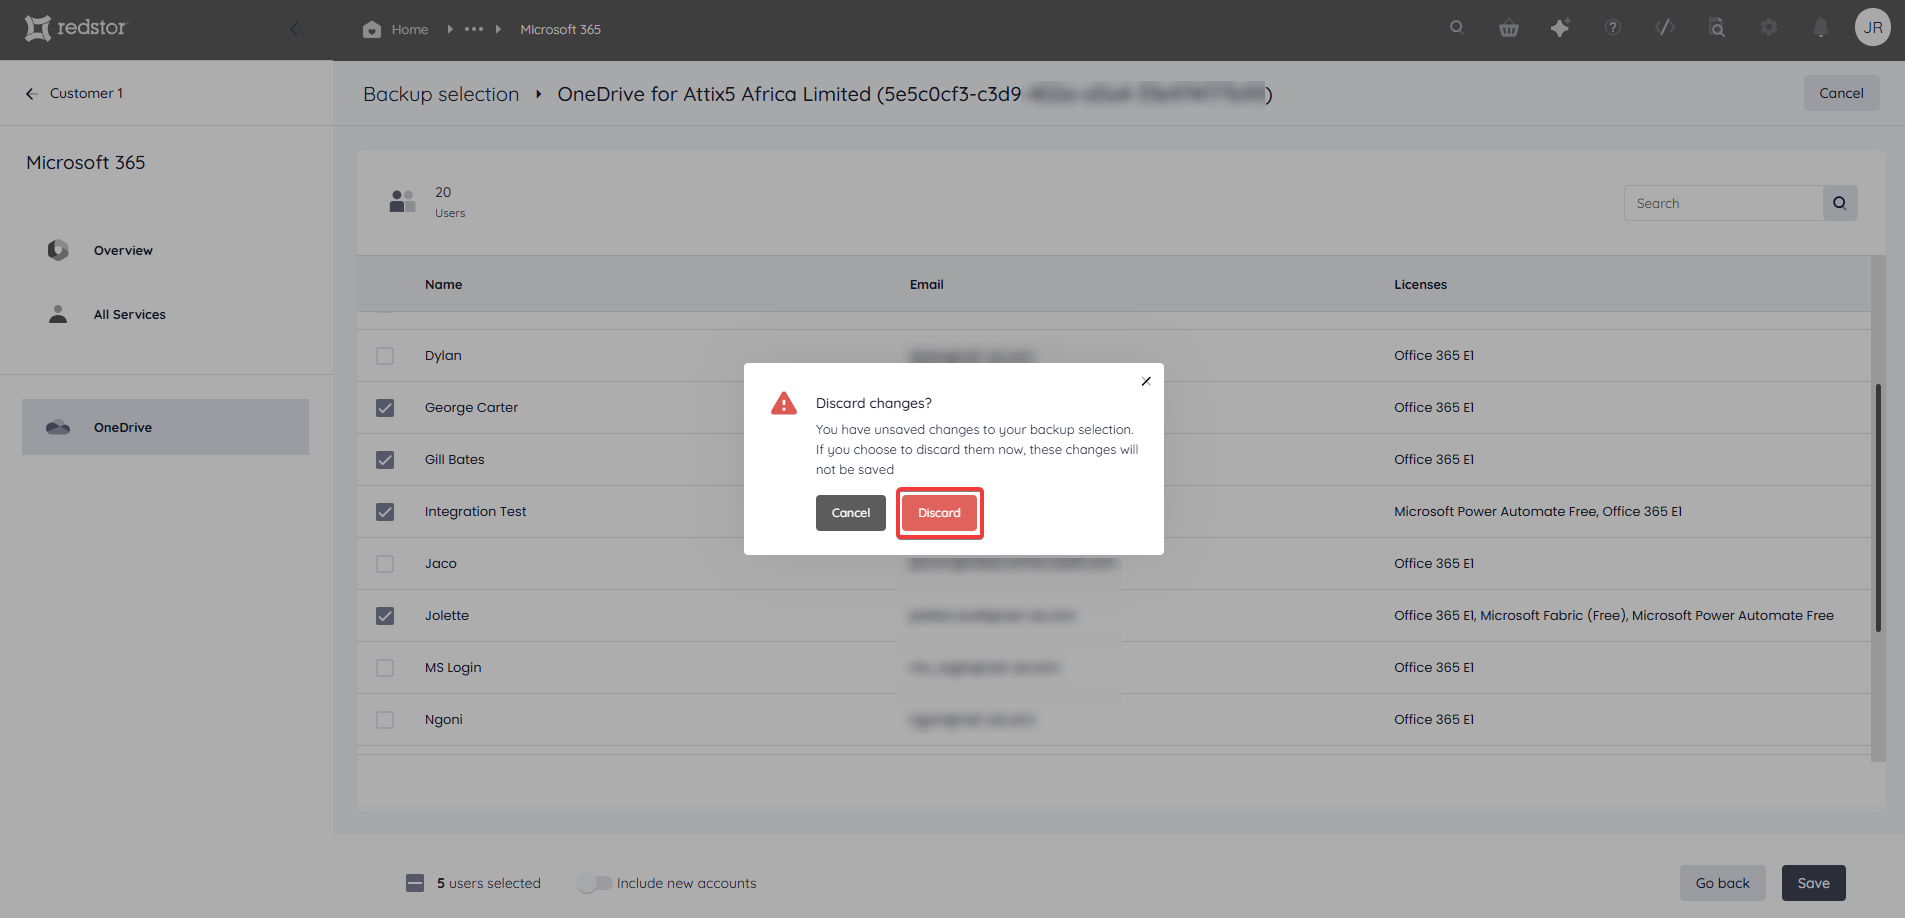Check the Ngoni row checkbox
Viewport: 1905px width, 918px height.
(x=385, y=720)
